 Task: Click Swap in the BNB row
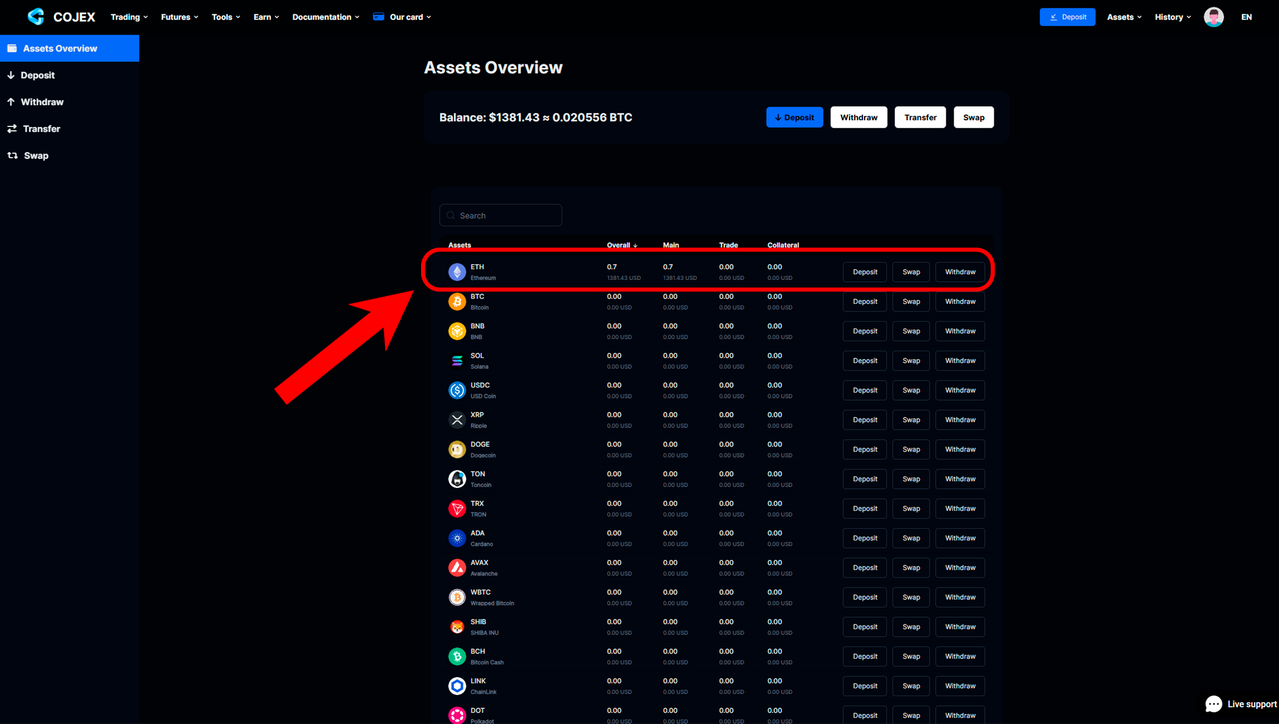[x=911, y=331]
